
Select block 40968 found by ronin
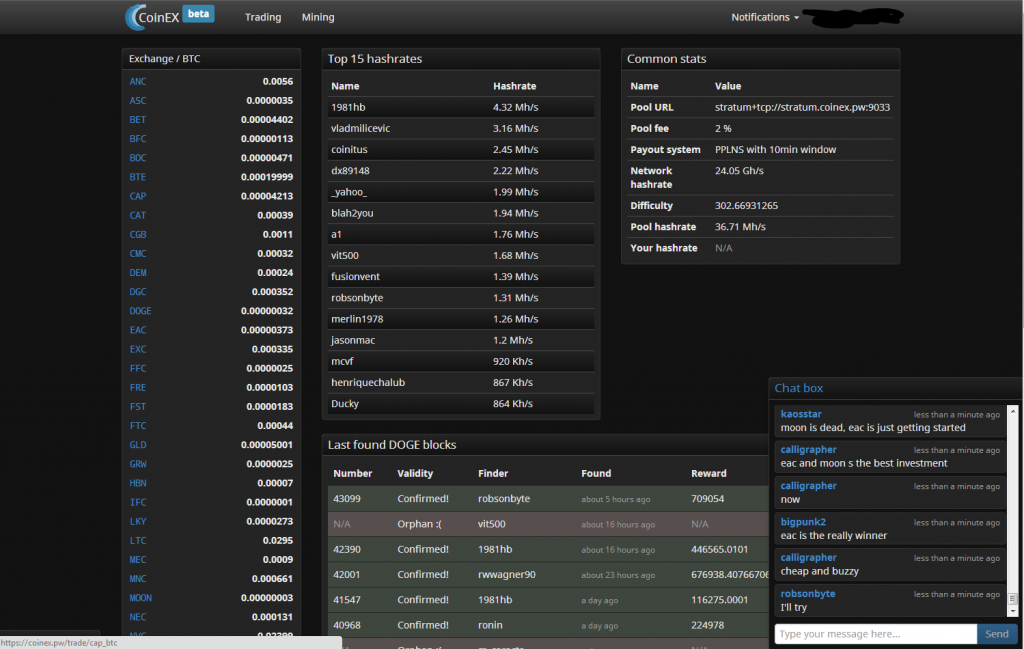549,625
